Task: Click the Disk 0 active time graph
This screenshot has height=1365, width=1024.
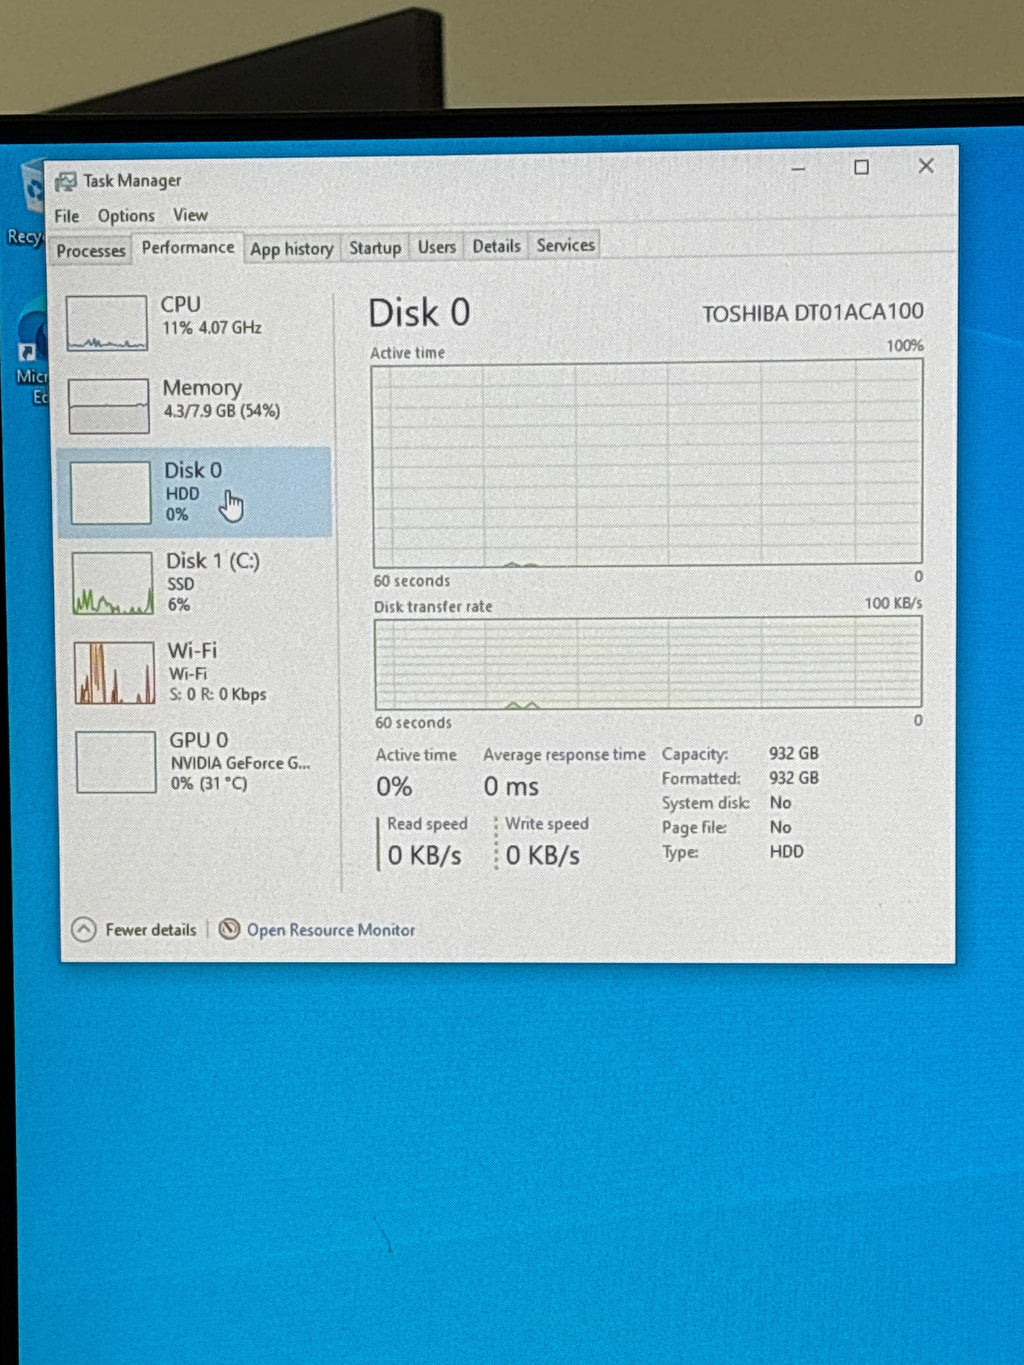Action: [647, 465]
